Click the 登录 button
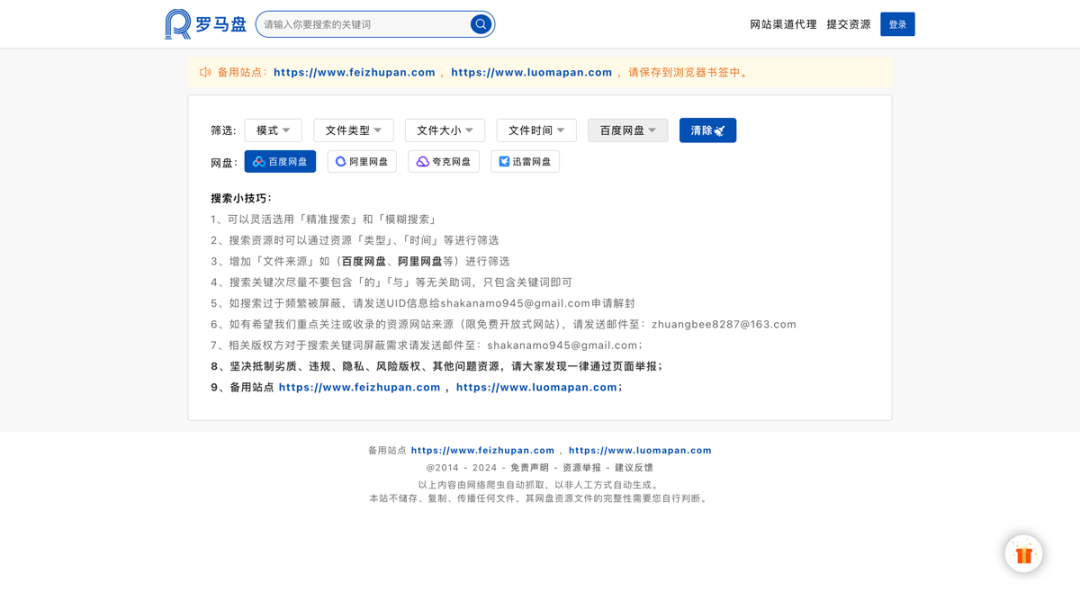This screenshot has width=1080, height=610. tap(897, 24)
